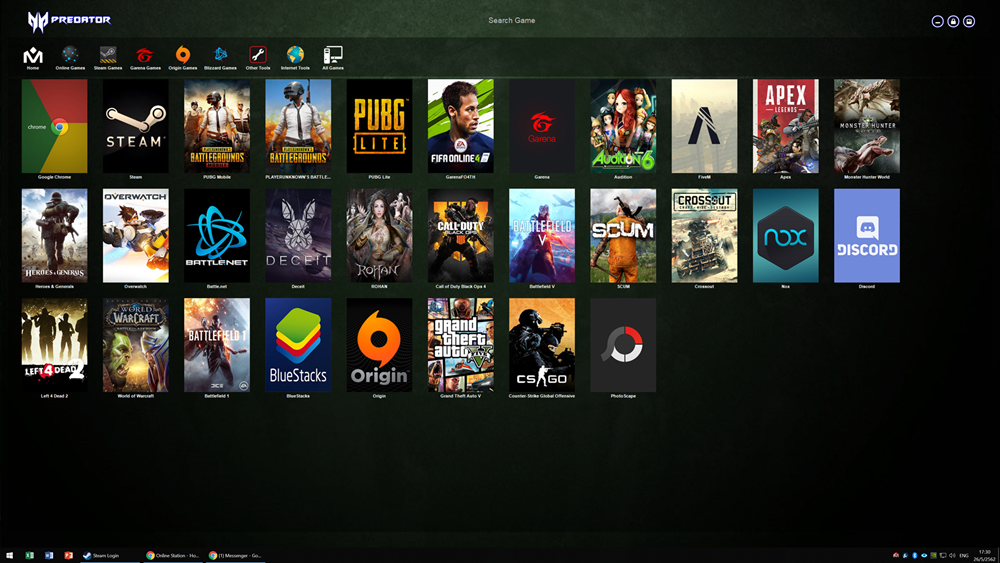Open the Windows Start menu
1000x563 pixels.
click(x=10, y=555)
